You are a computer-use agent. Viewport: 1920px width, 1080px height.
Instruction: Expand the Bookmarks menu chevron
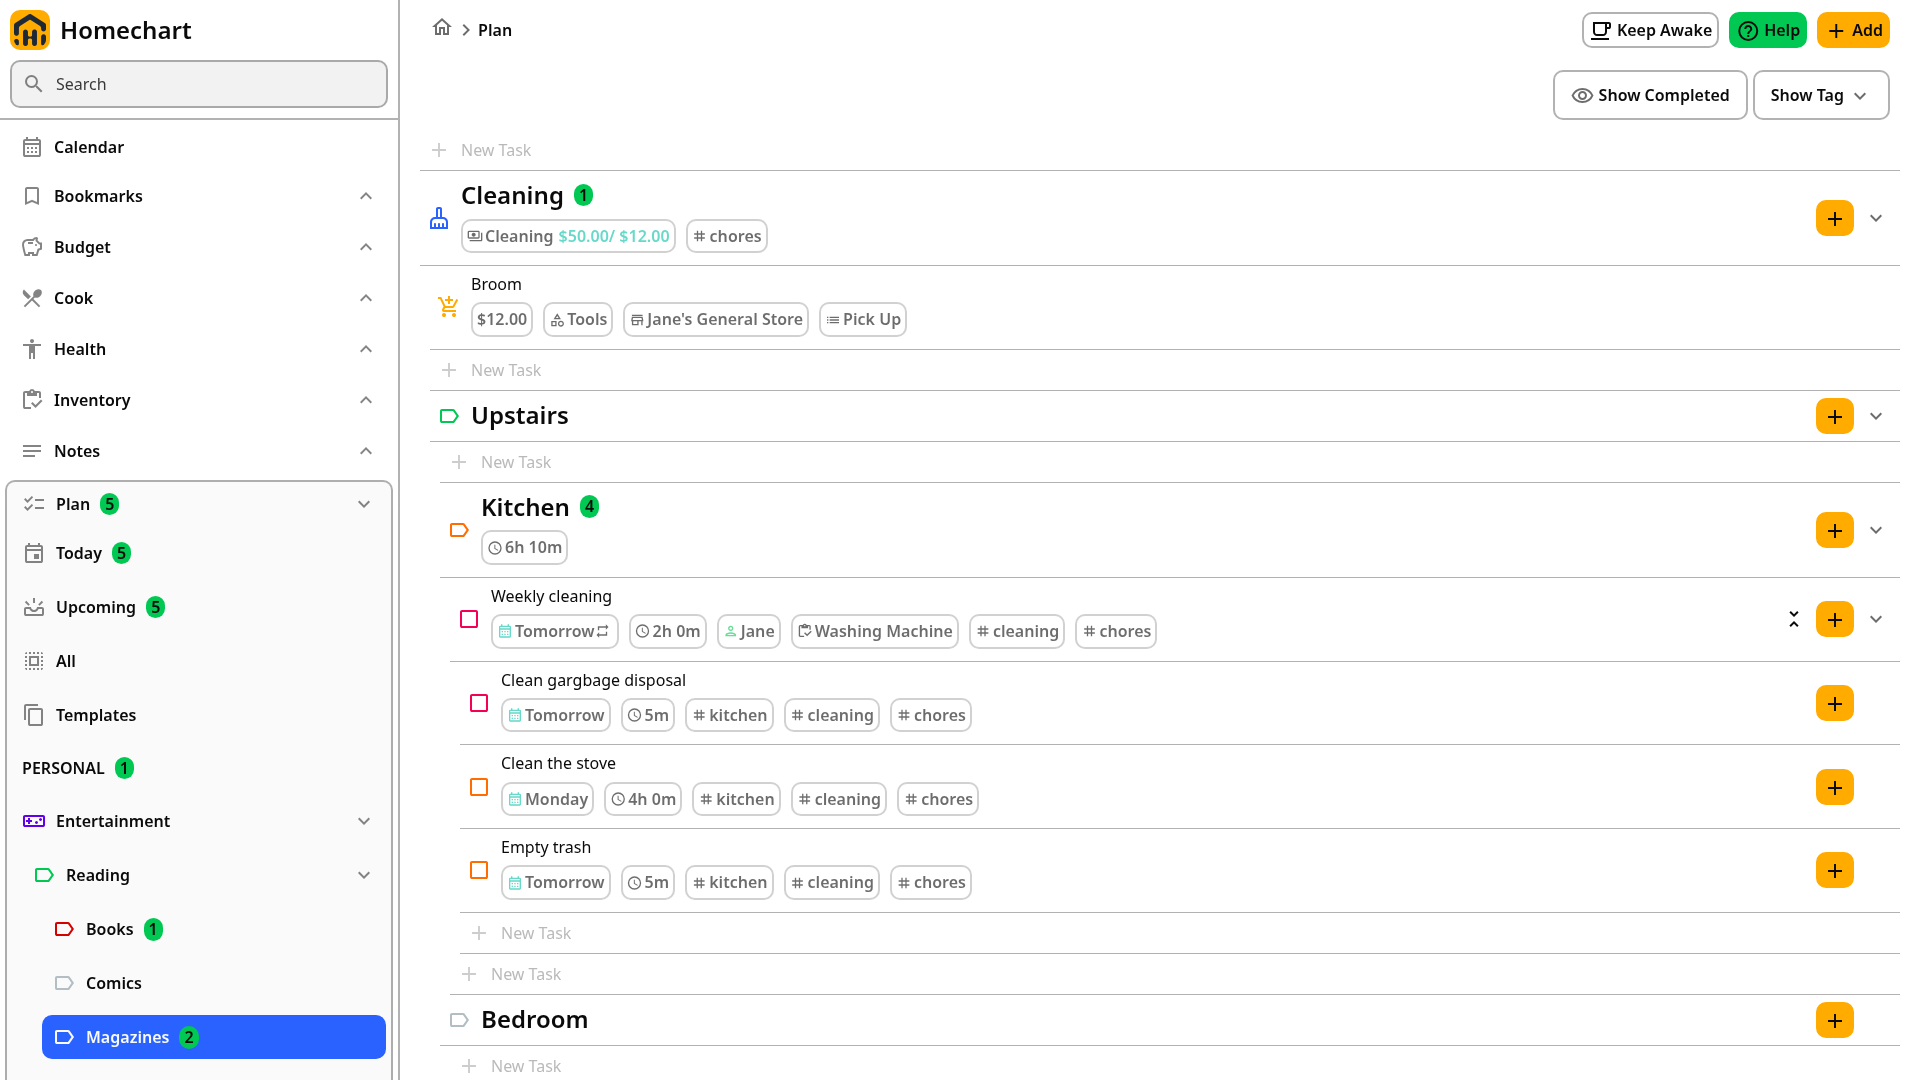pyautogui.click(x=366, y=196)
